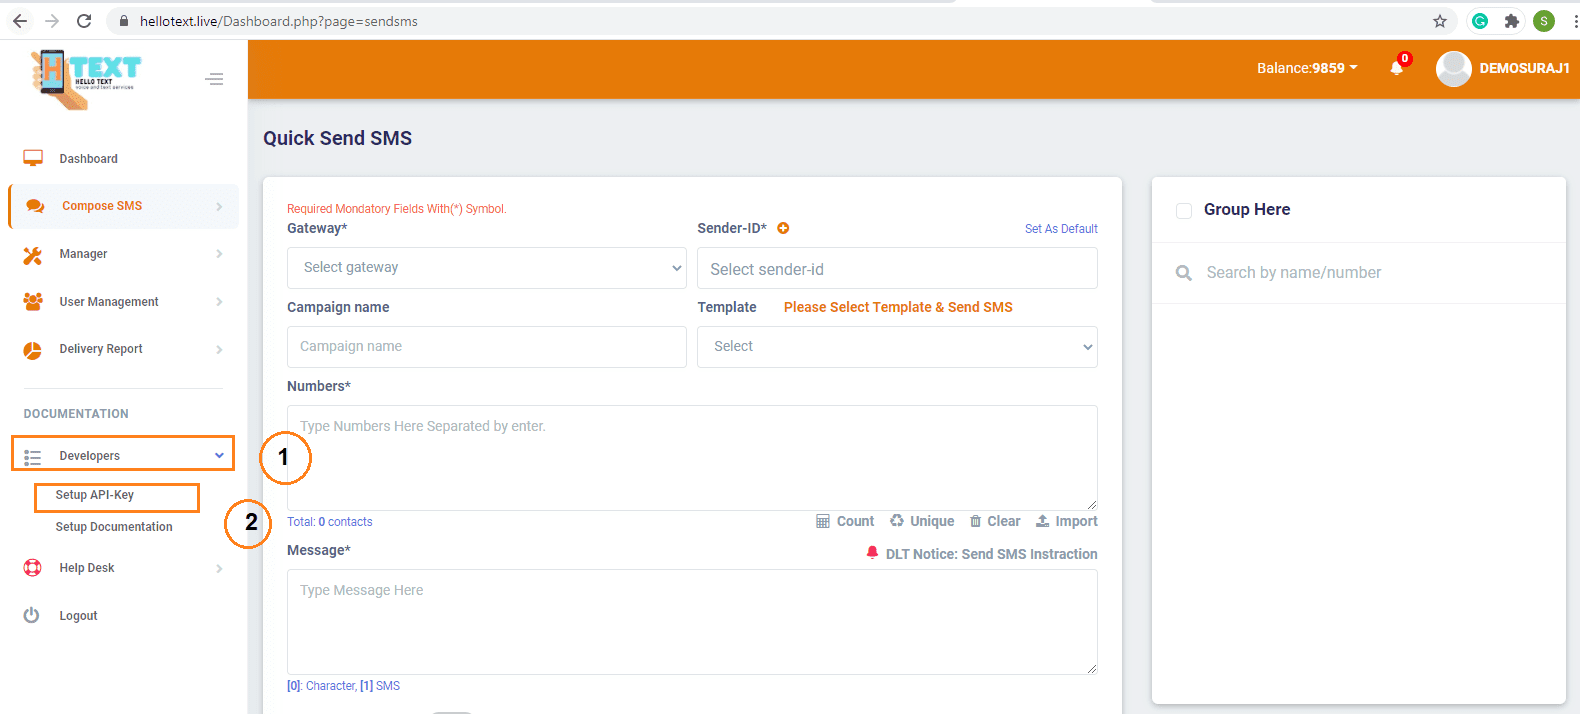1594x714 pixels.
Task: Tick the Group Here checkbox
Action: 1184,210
